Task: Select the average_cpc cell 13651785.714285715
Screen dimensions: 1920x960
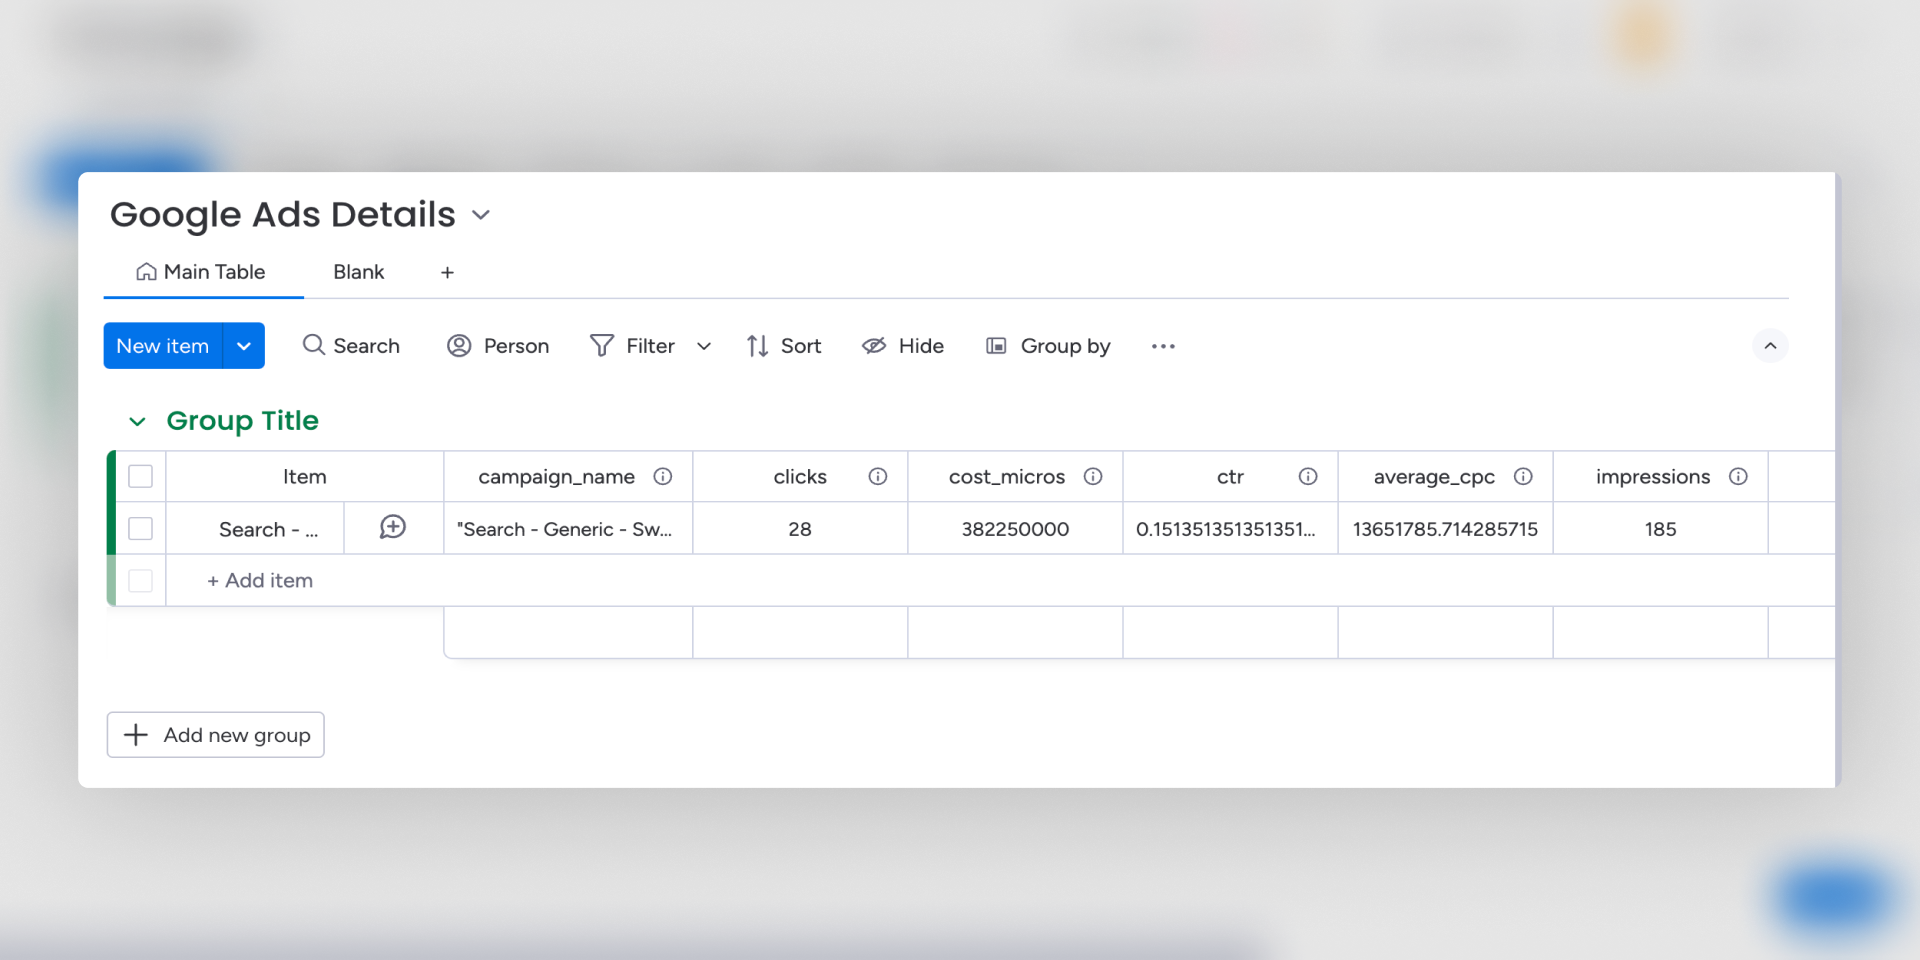Action: pos(1445,528)
